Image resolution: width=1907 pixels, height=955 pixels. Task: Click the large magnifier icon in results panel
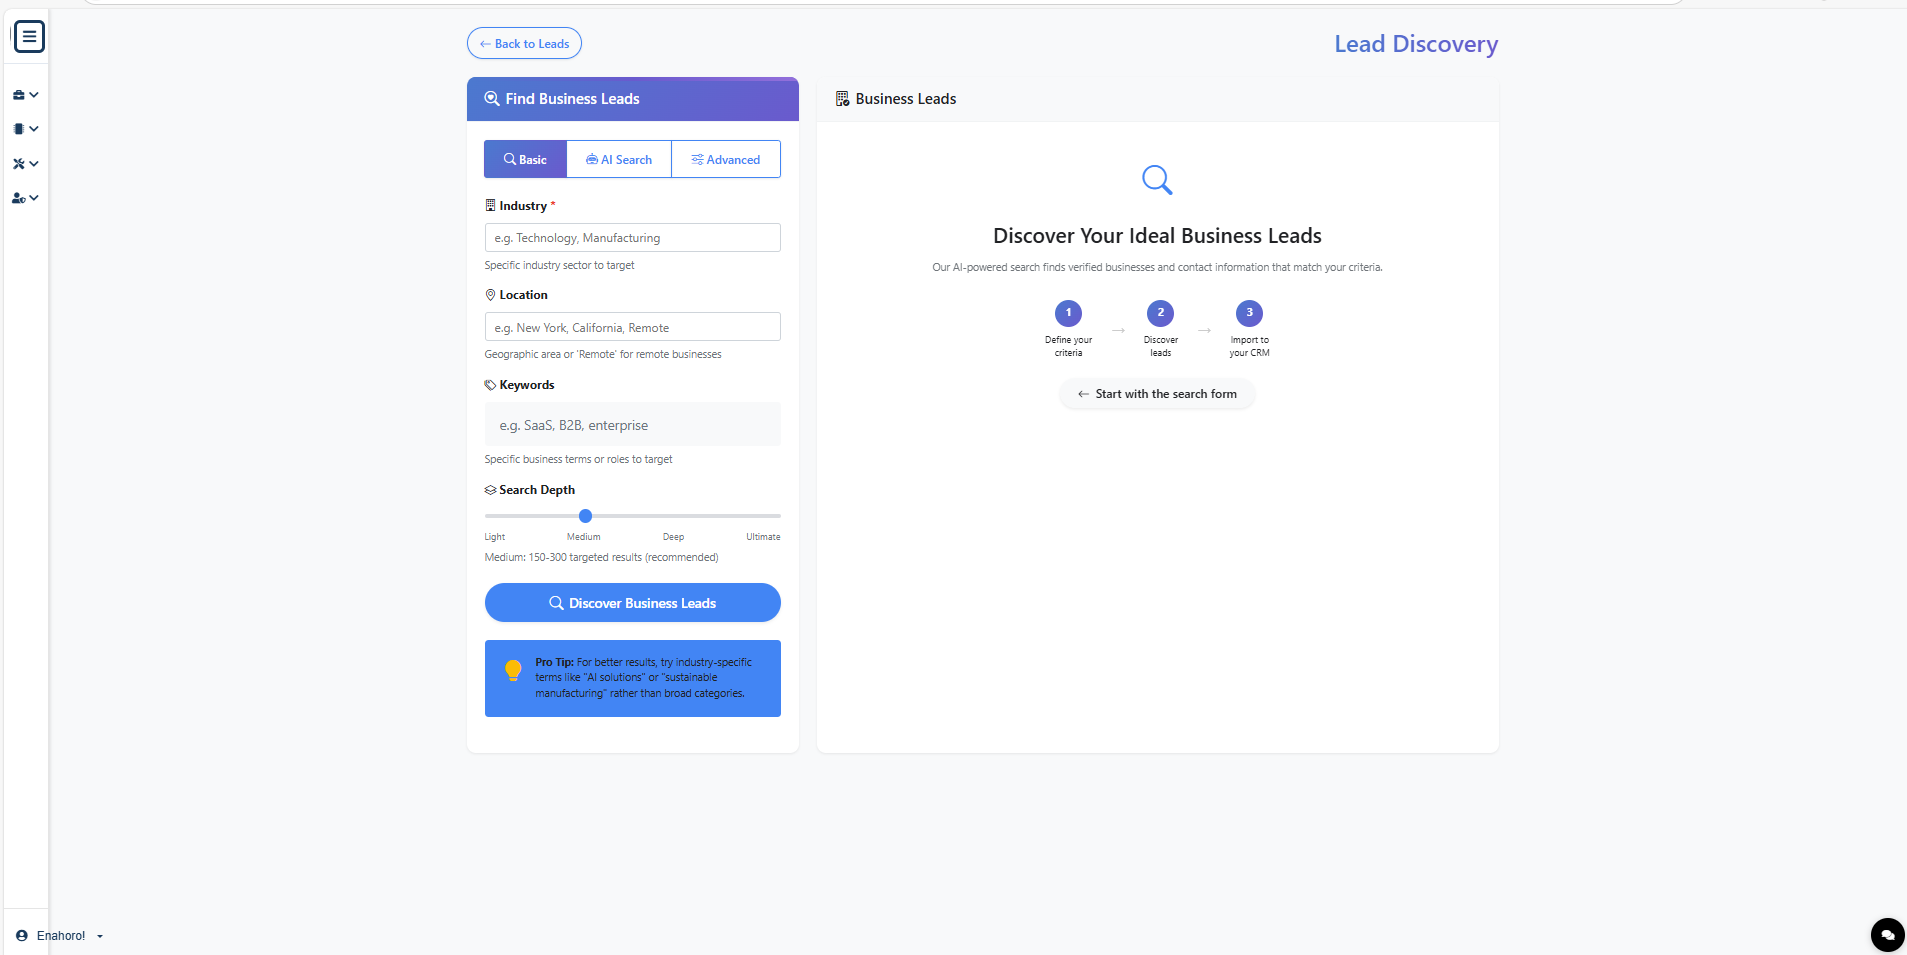(1157, 180)
